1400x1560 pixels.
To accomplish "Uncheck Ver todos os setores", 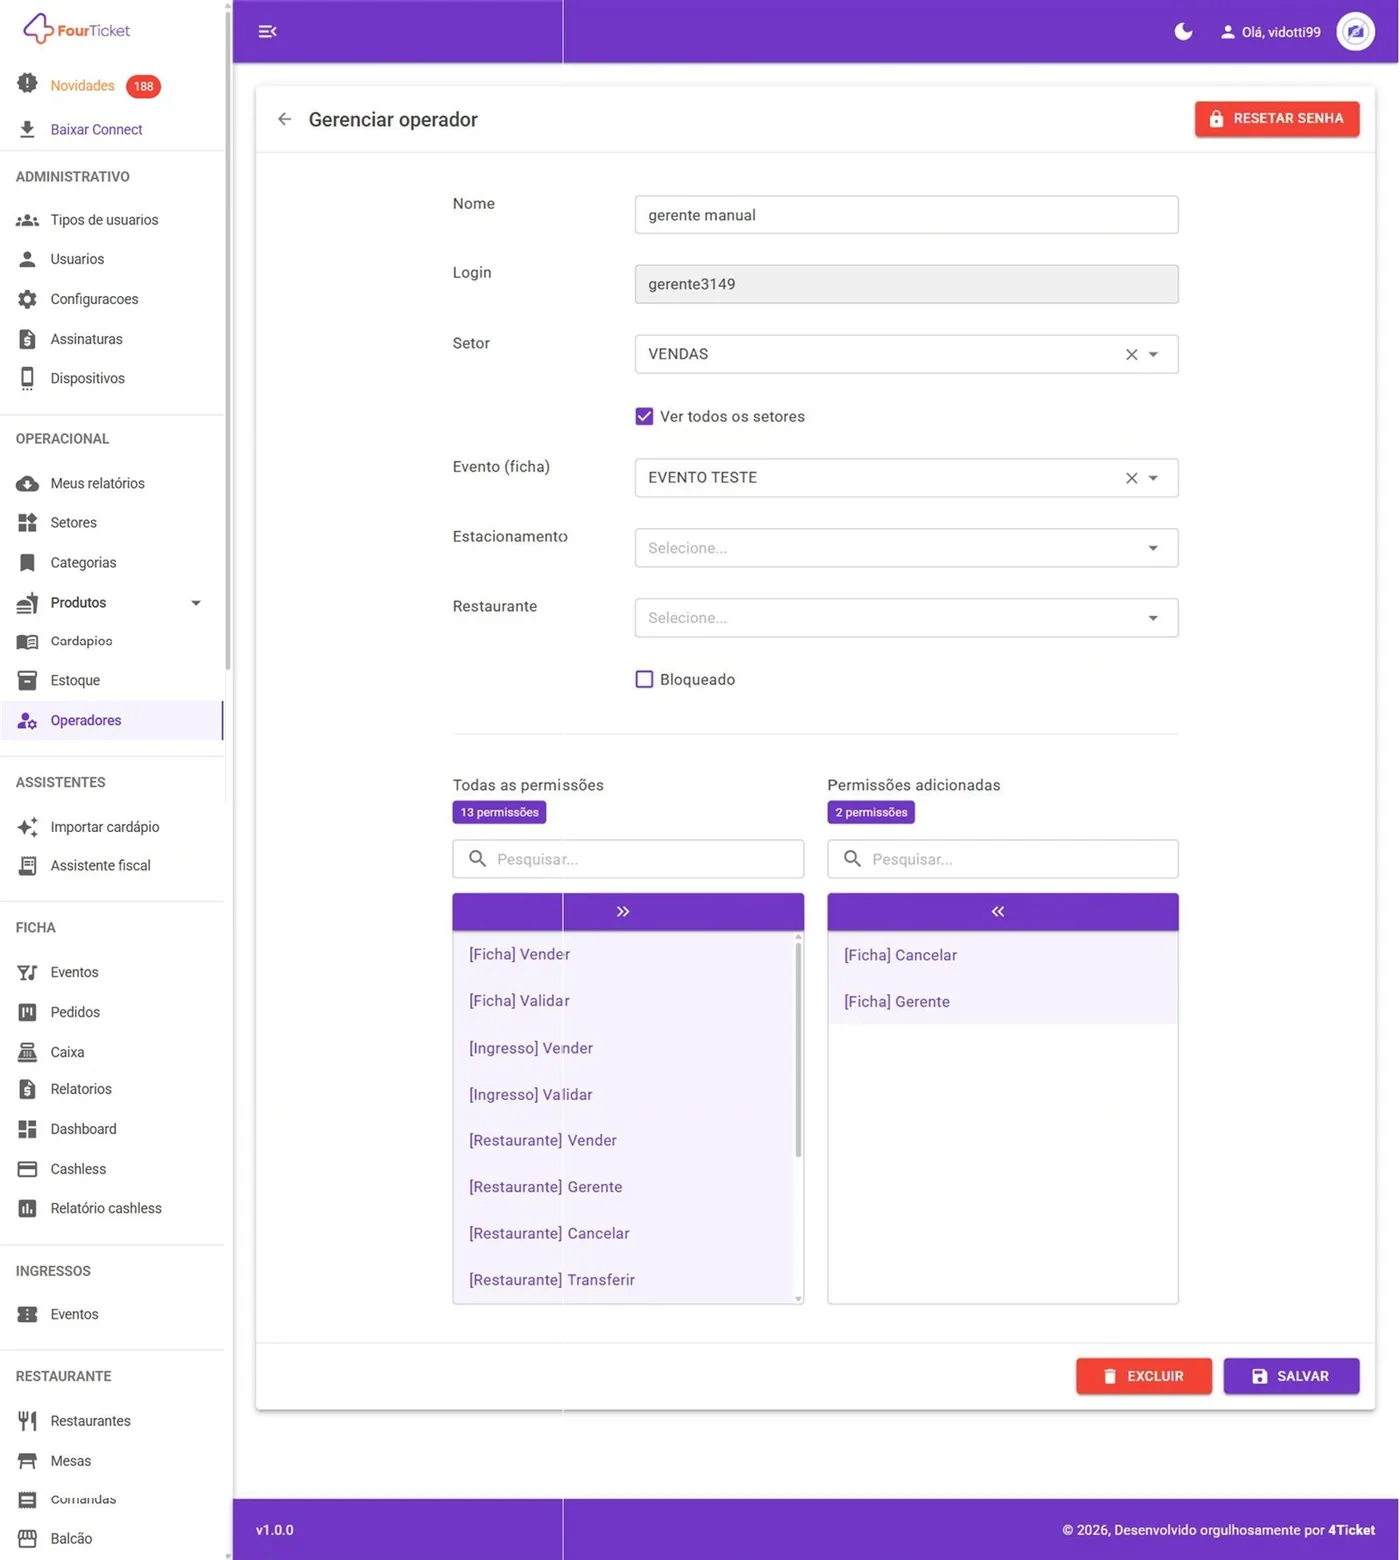I will pos(644,417).
